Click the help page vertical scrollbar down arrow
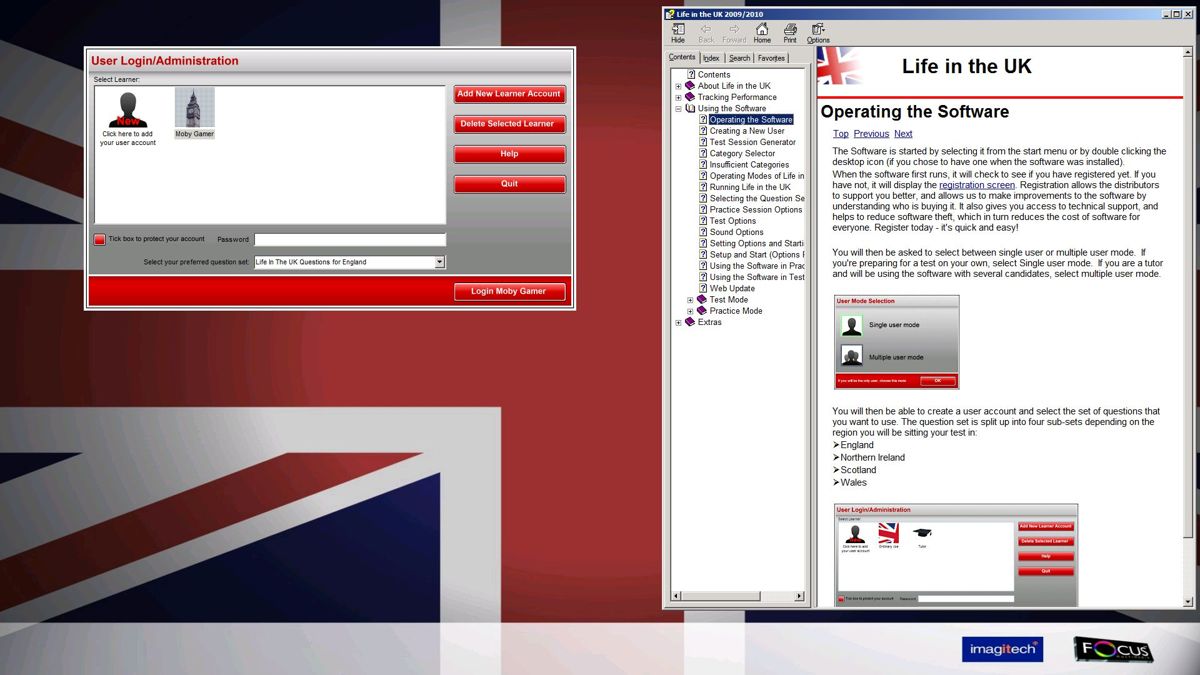 click(x=1190, y=601)
